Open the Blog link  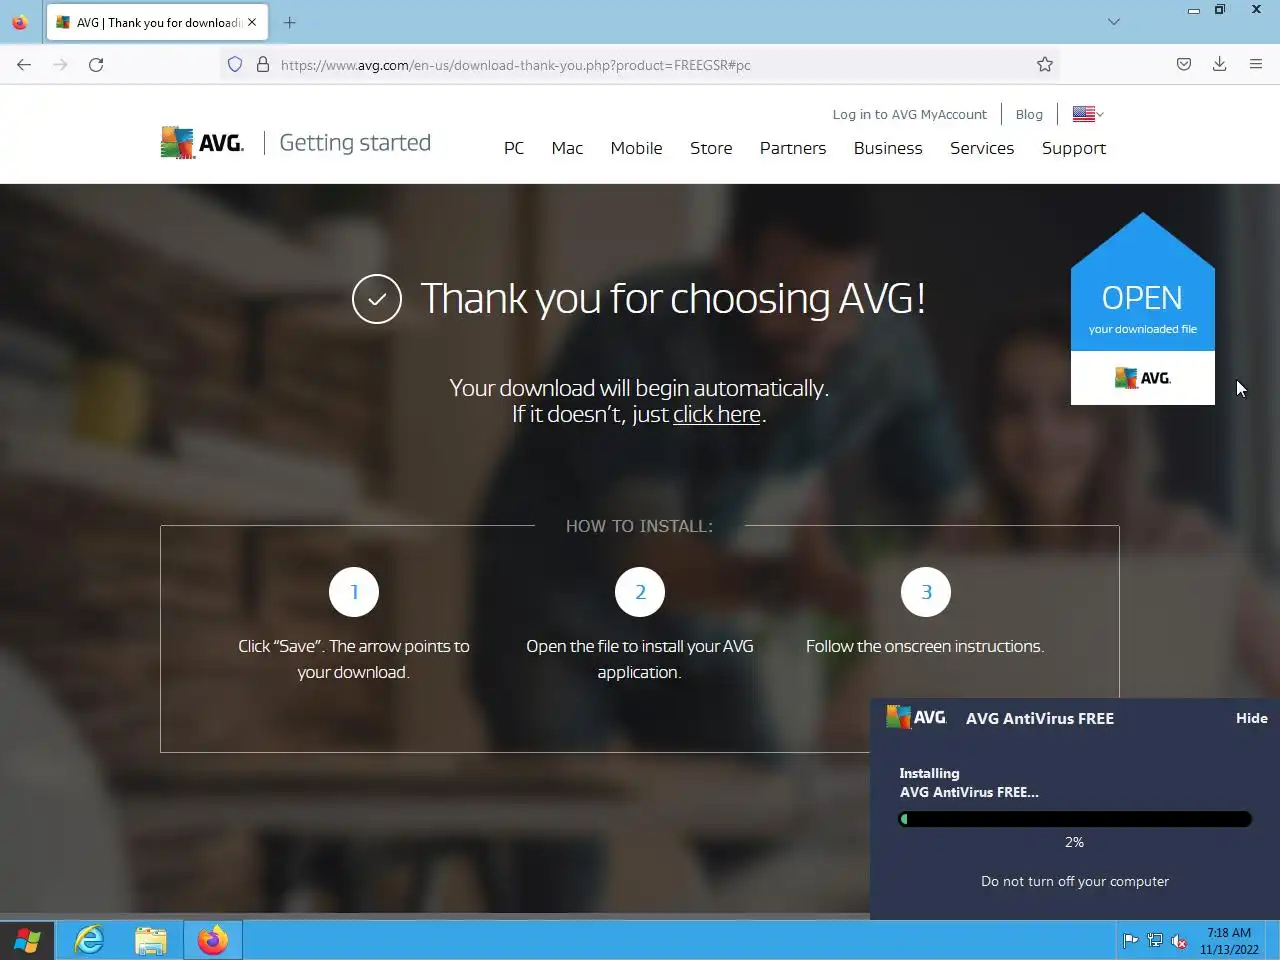[x=1029, y=114]
